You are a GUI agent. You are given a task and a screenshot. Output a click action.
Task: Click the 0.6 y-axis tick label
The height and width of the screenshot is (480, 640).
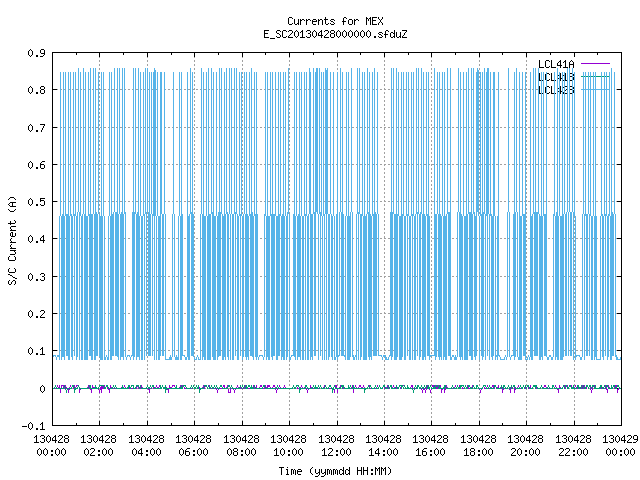click(36, 165)
